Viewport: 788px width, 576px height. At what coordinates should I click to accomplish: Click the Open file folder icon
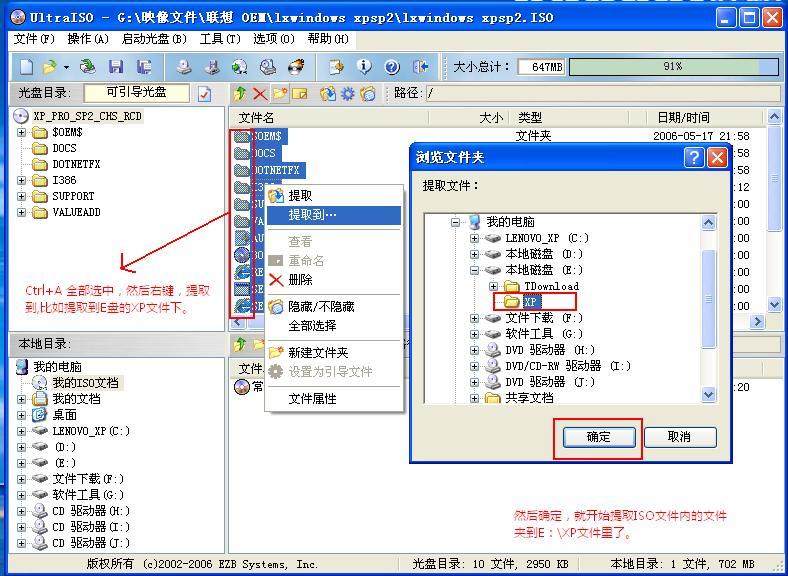50,66
